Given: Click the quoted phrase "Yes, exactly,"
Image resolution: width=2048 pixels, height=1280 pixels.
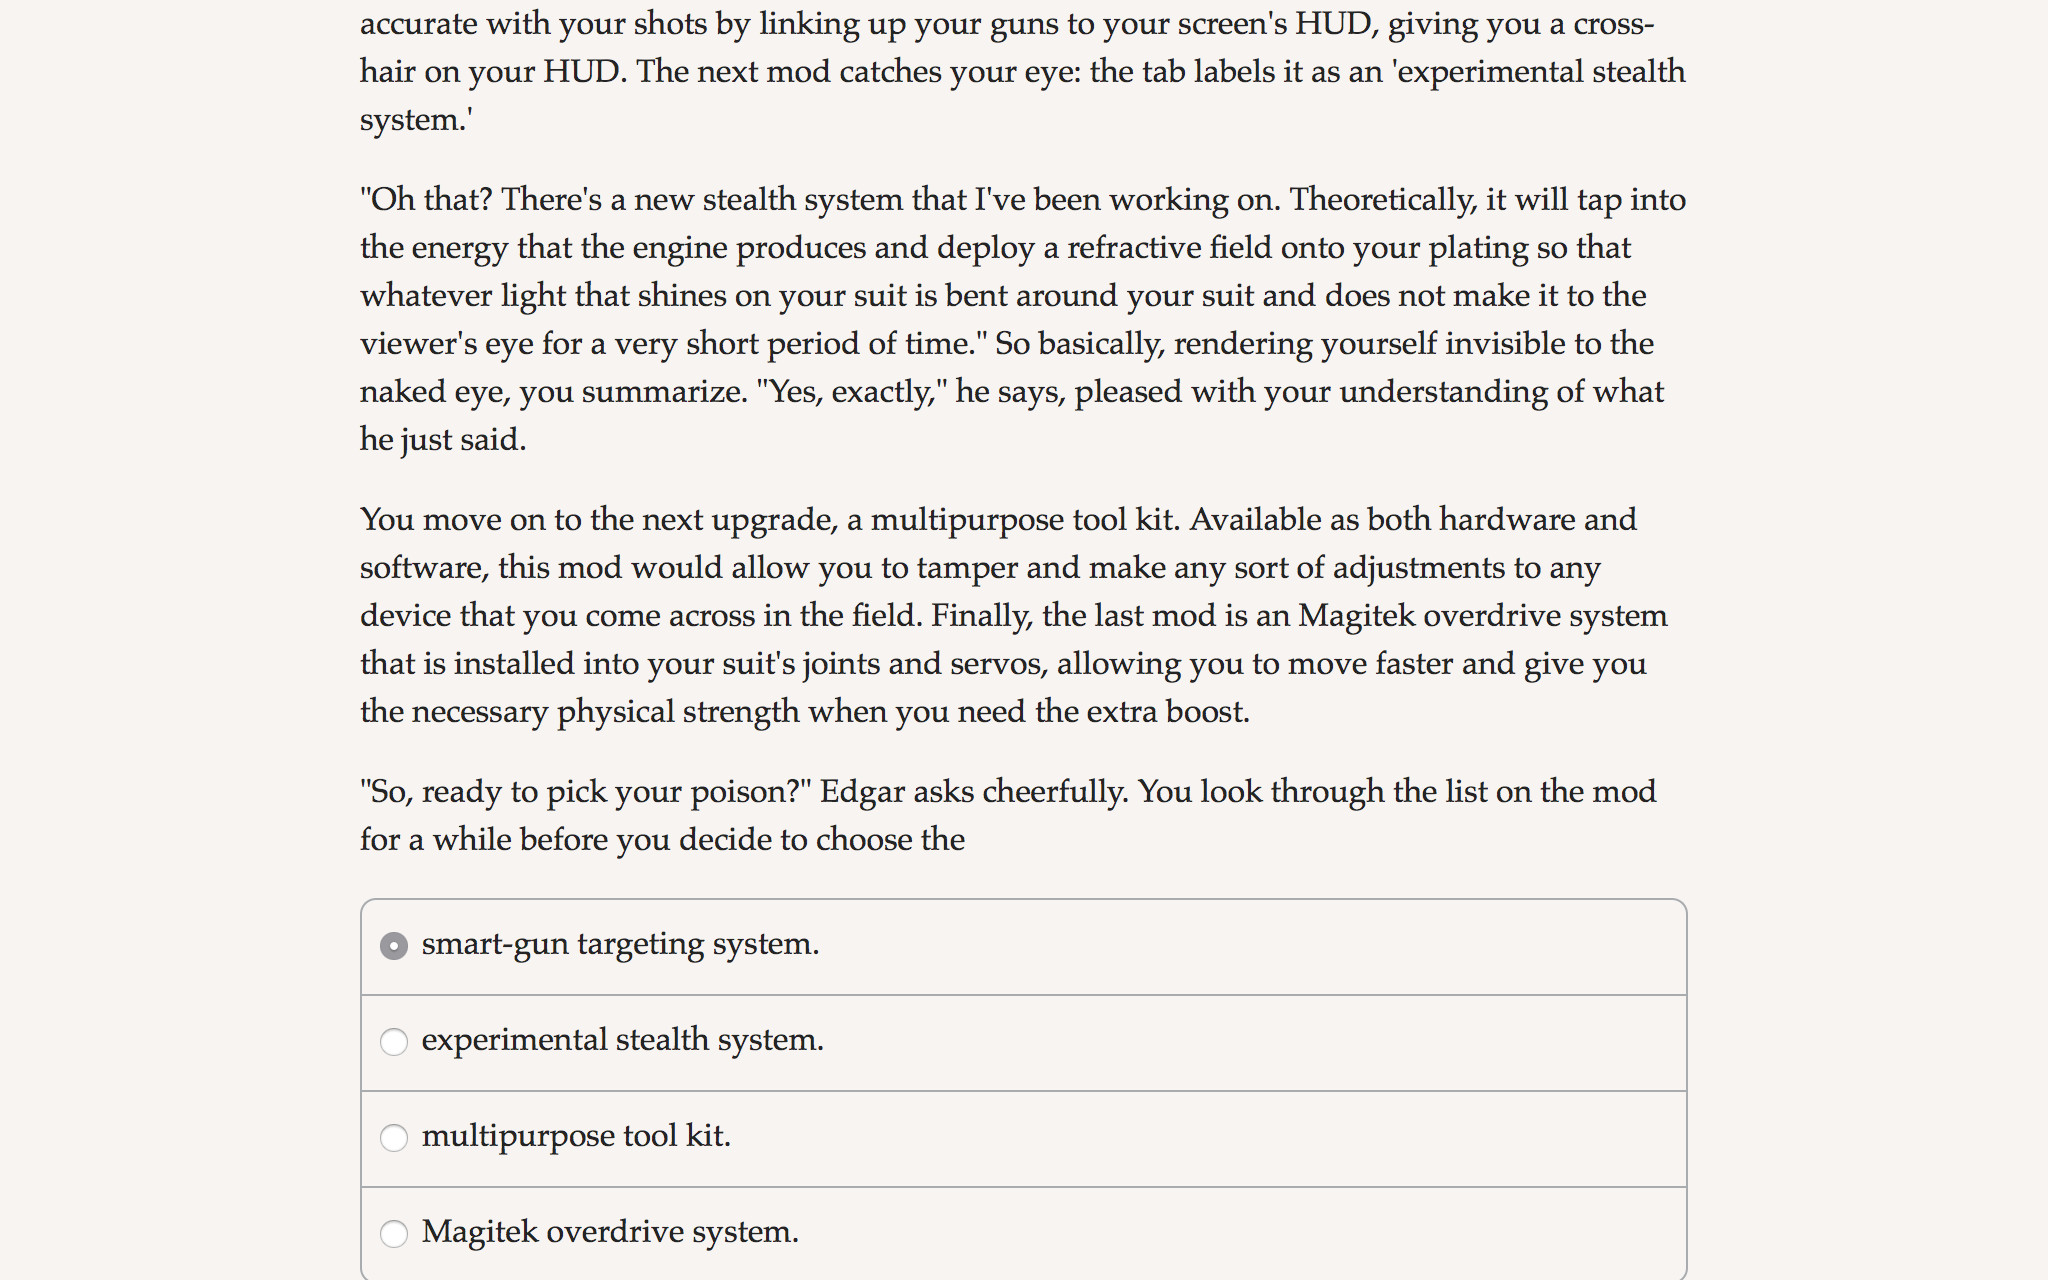Looking at the screenshot, I should click(852, 392).
